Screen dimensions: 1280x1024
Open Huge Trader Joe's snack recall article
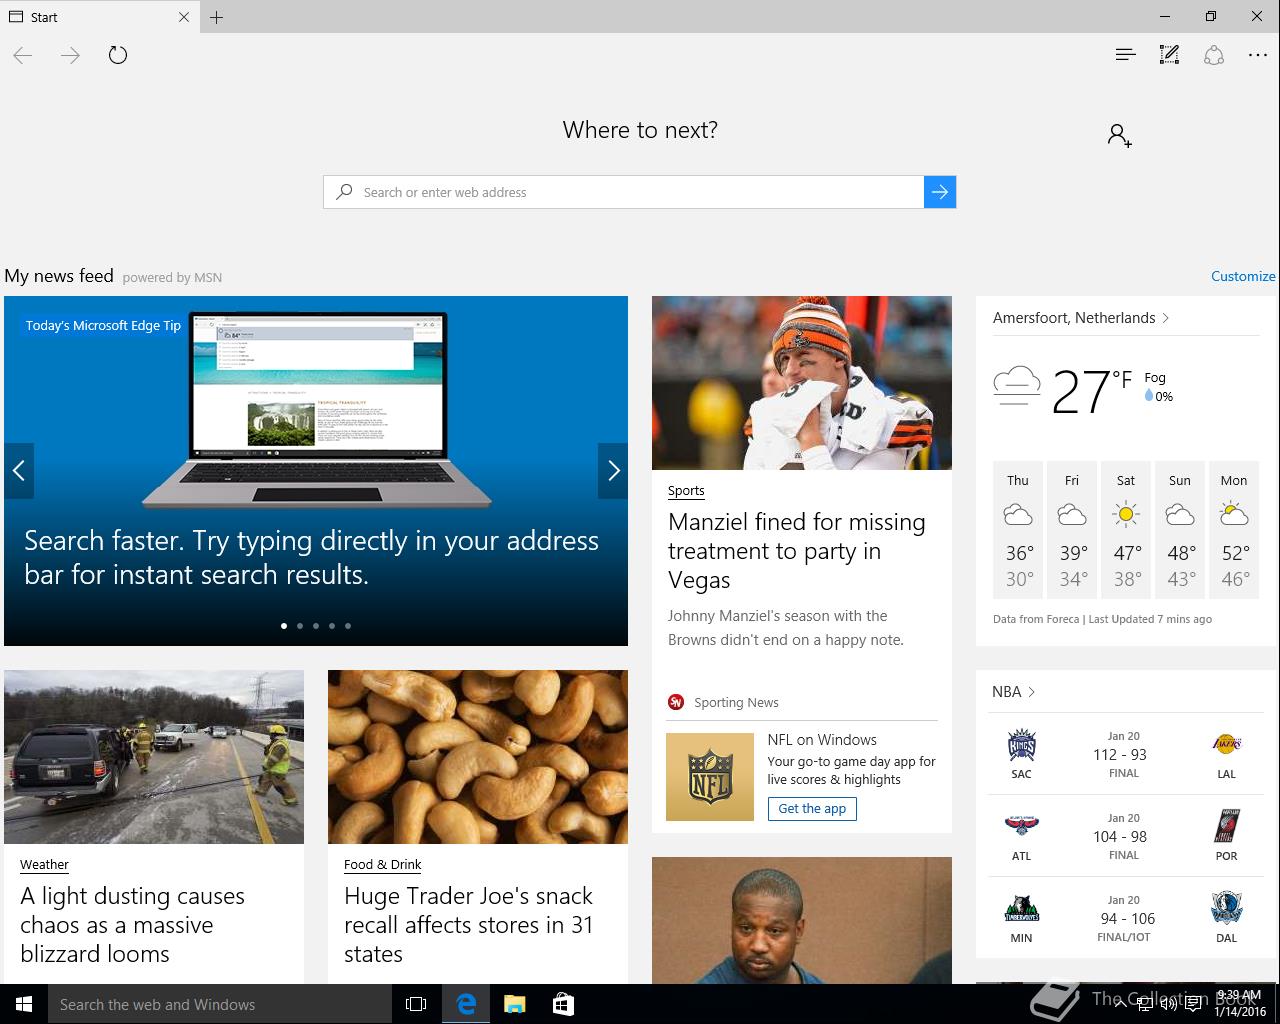tap(469, 925)
